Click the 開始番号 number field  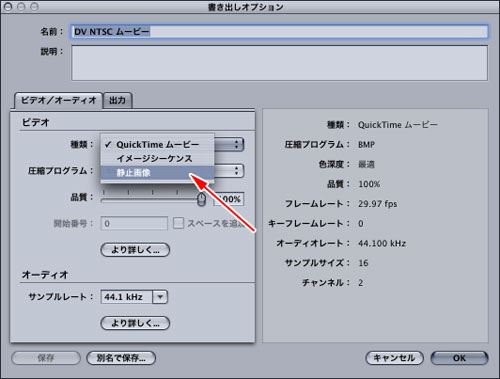tap(134, 223)
